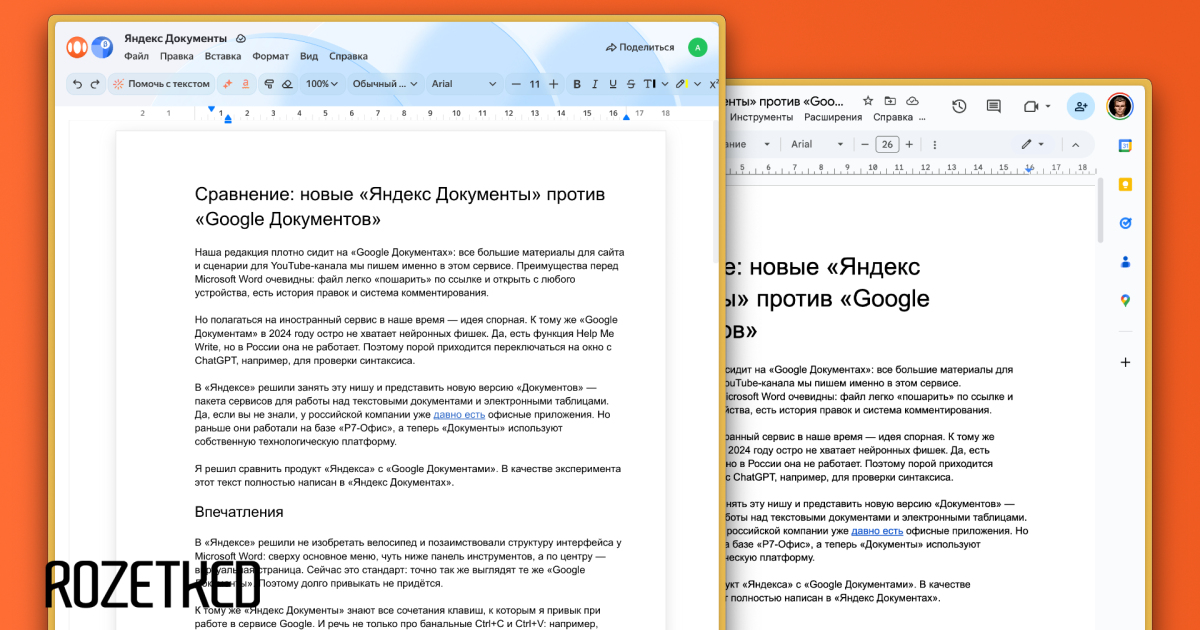This screenshot has height=630, width=1200.
Task: Open the «давно есть» link in Yandex document
Action: point(459,414)
